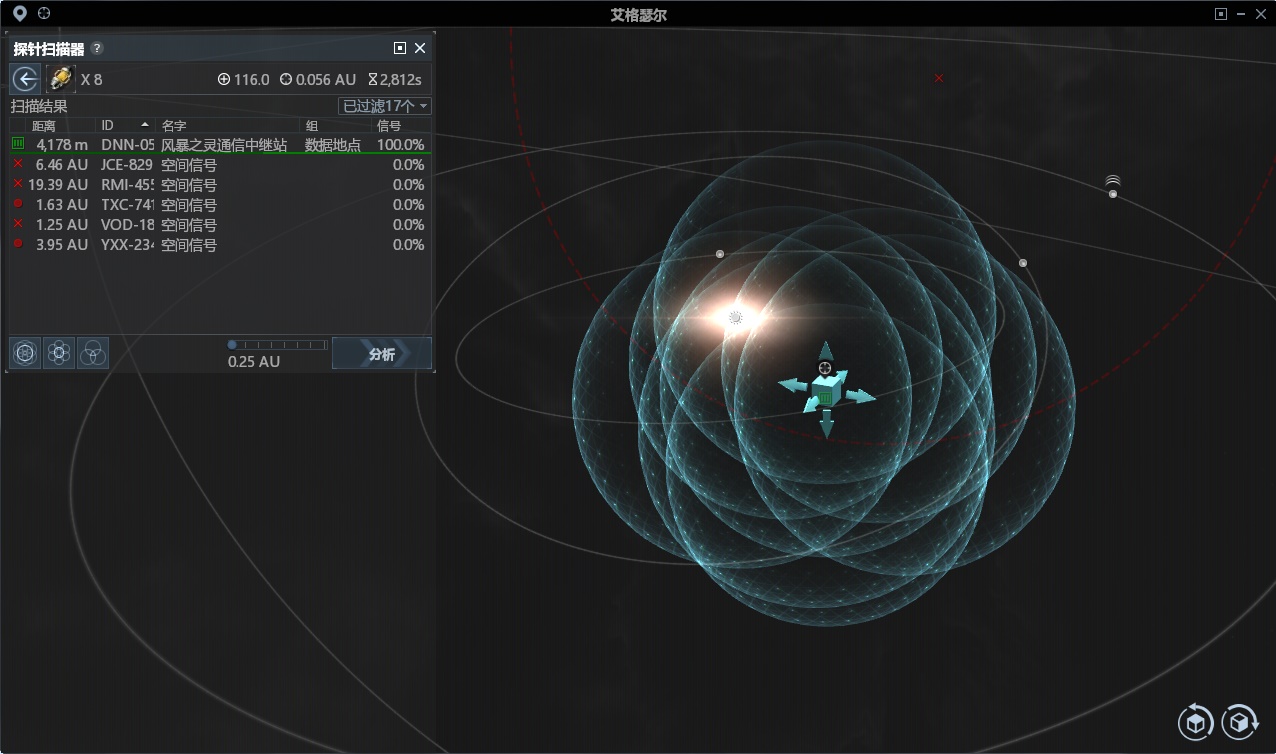Click the scan probe launcher icon

61,79
